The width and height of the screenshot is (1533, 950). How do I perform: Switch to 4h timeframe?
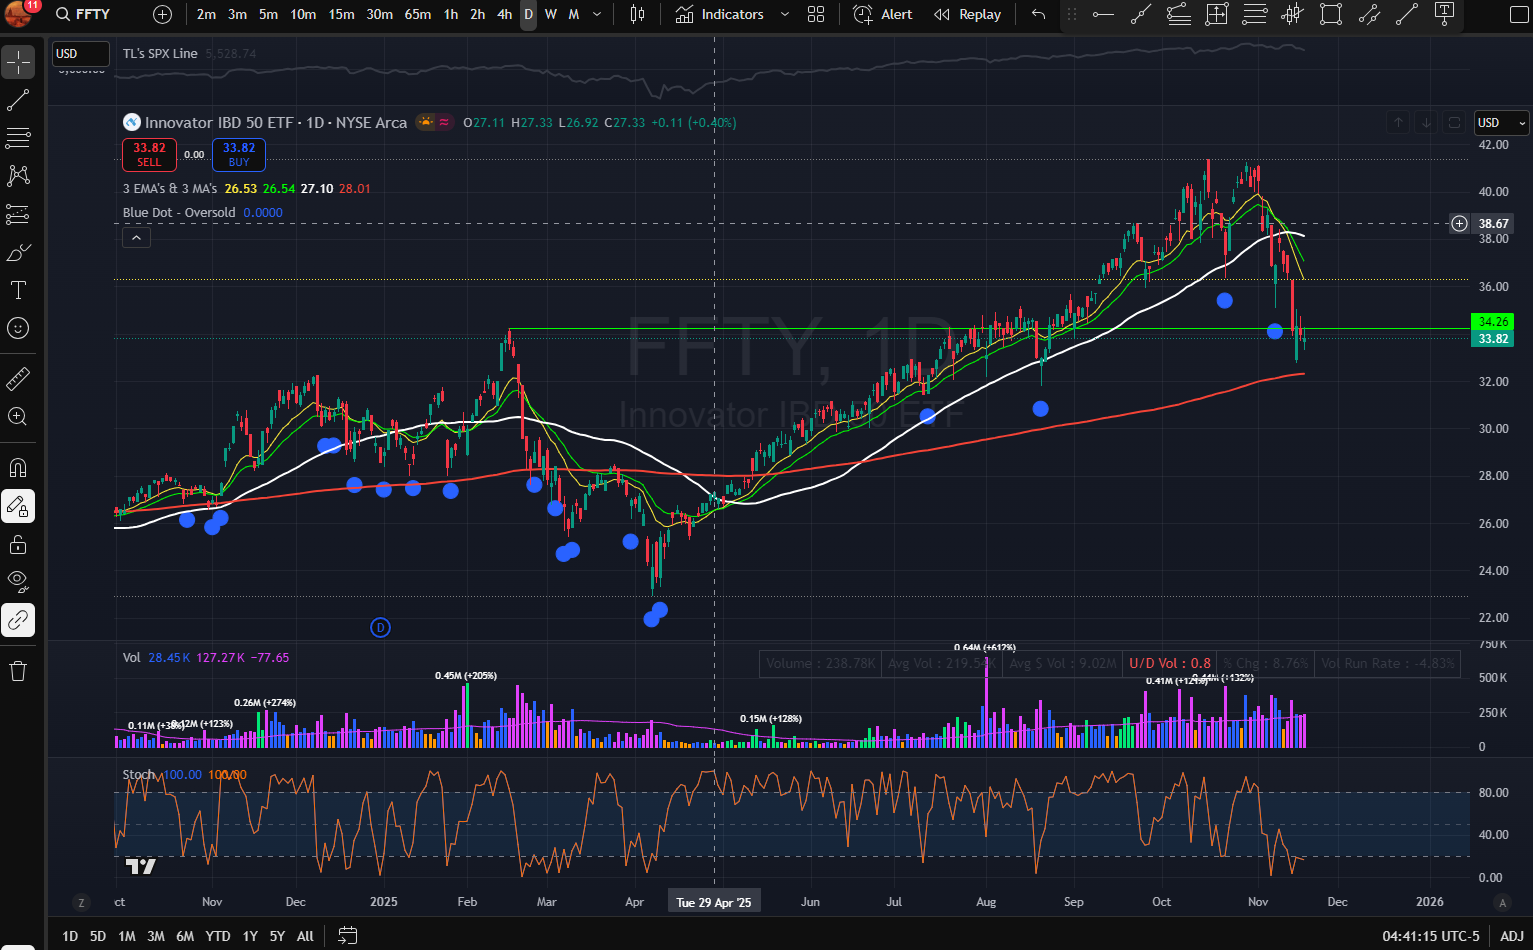[x=504, y=14]
